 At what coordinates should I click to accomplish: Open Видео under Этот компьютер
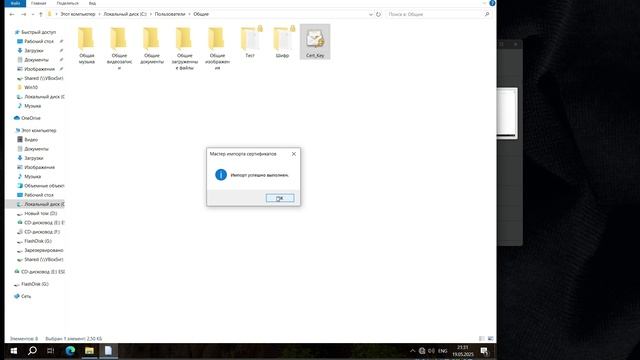click(x=27, y=140)
